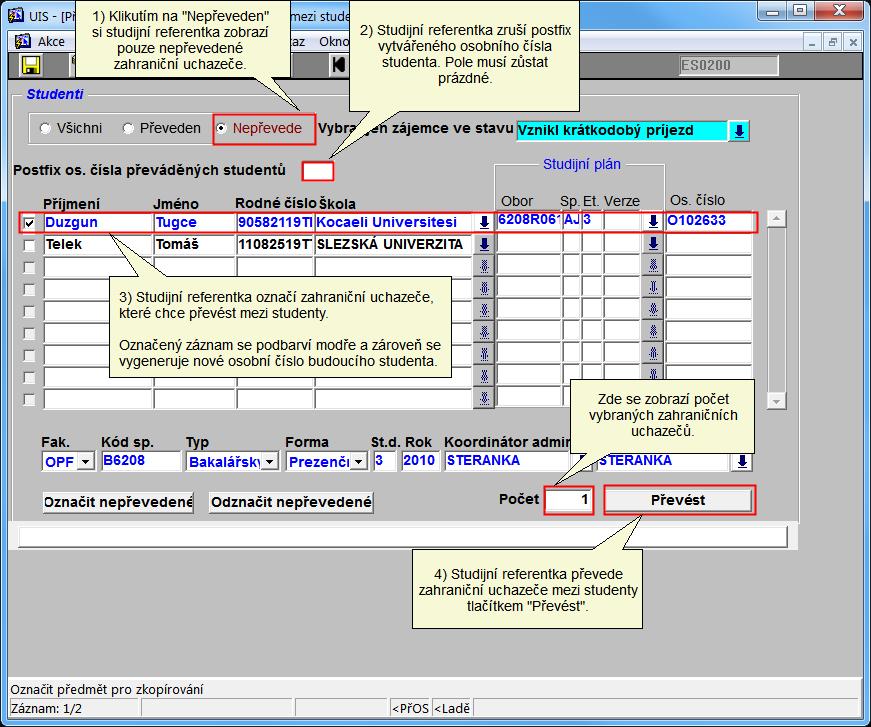The height and width of the screenshot is (727, 871).
Task: Click the message line field below the form
Action: pyautogui.click(x=403, y=537)
